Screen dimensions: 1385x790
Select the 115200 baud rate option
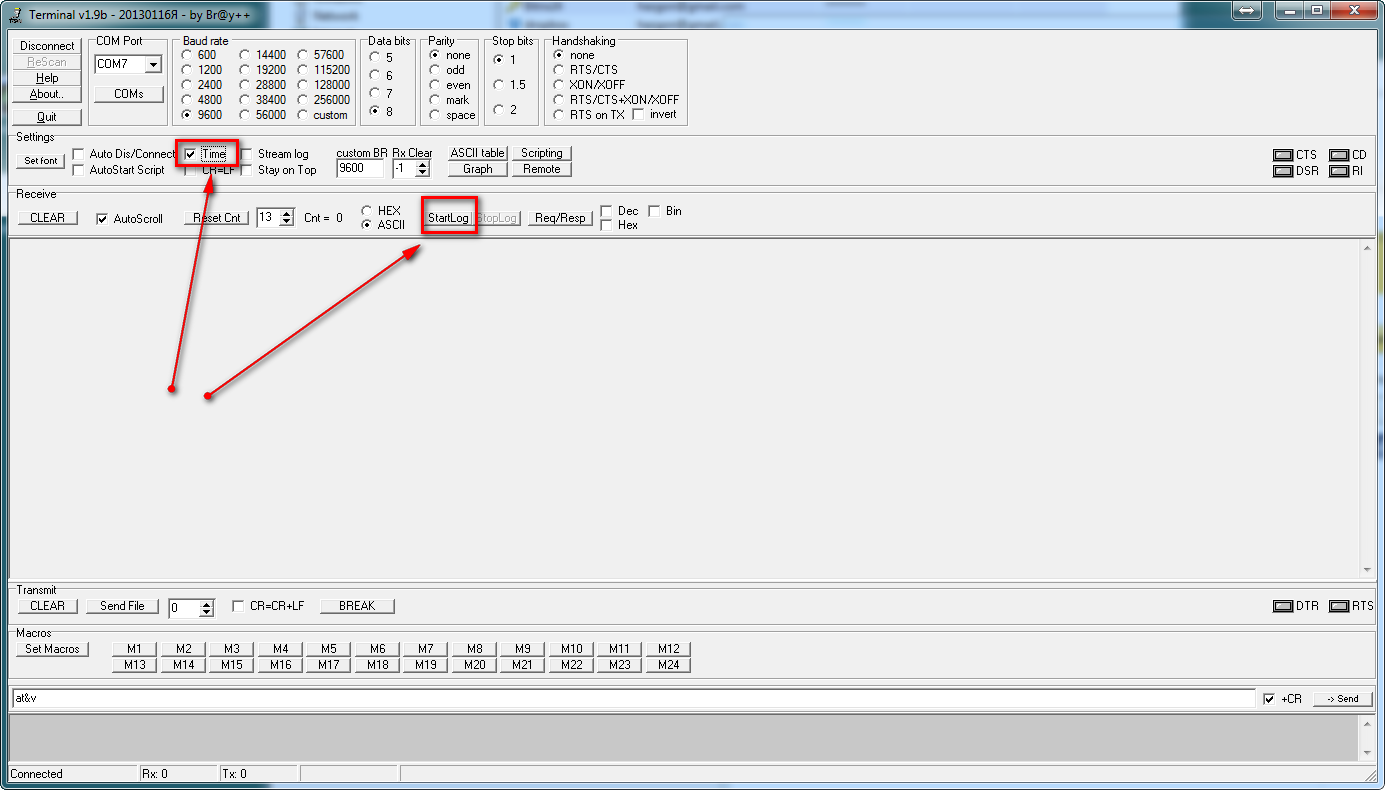click(304, 70)
